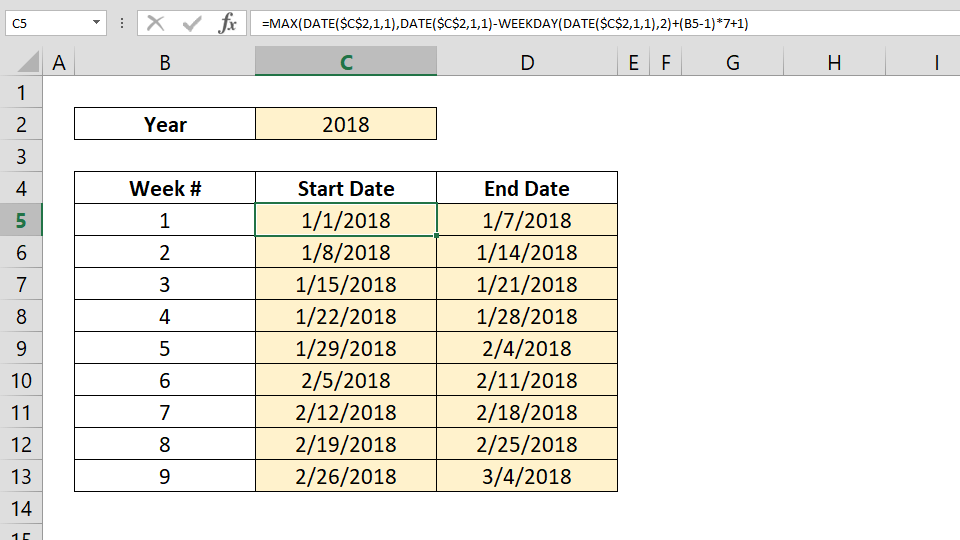Select the Week # header cell

[165, 188]
